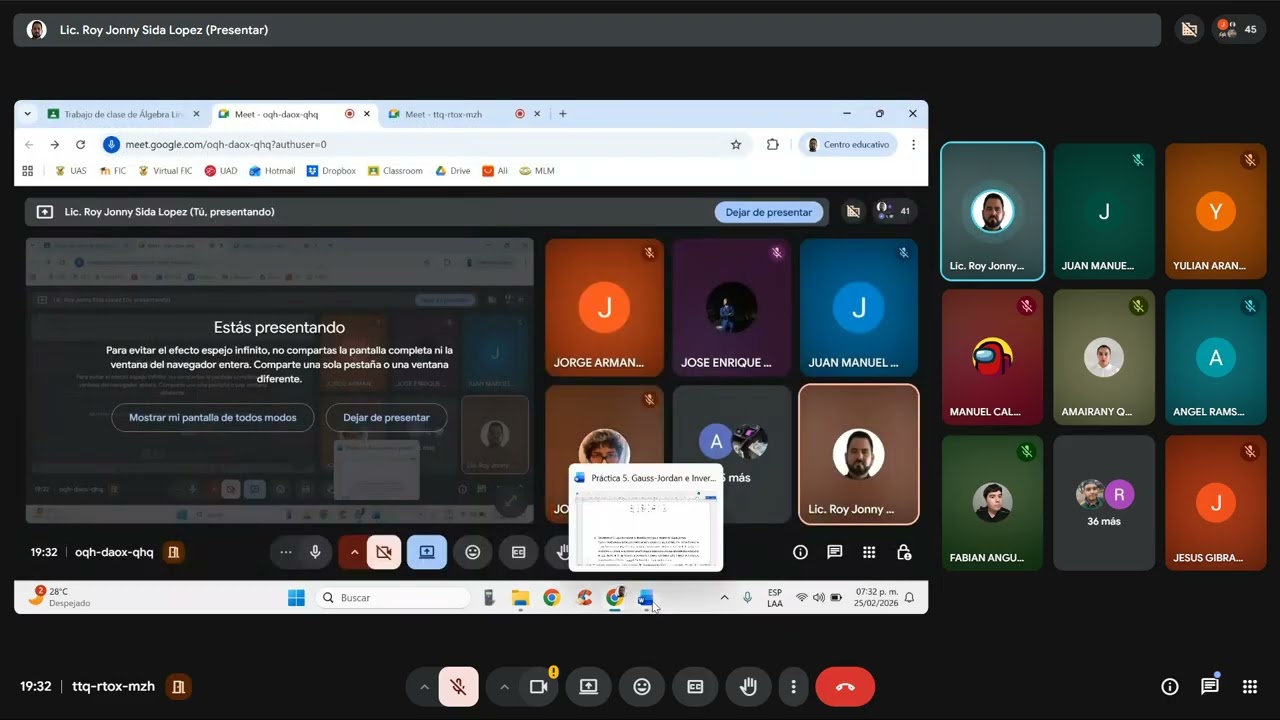Image resolution: width=1280 pixels, height=720 pixels.
Task: Toggle the camera in outer Meet bar
Action: (x=539, y=687)
